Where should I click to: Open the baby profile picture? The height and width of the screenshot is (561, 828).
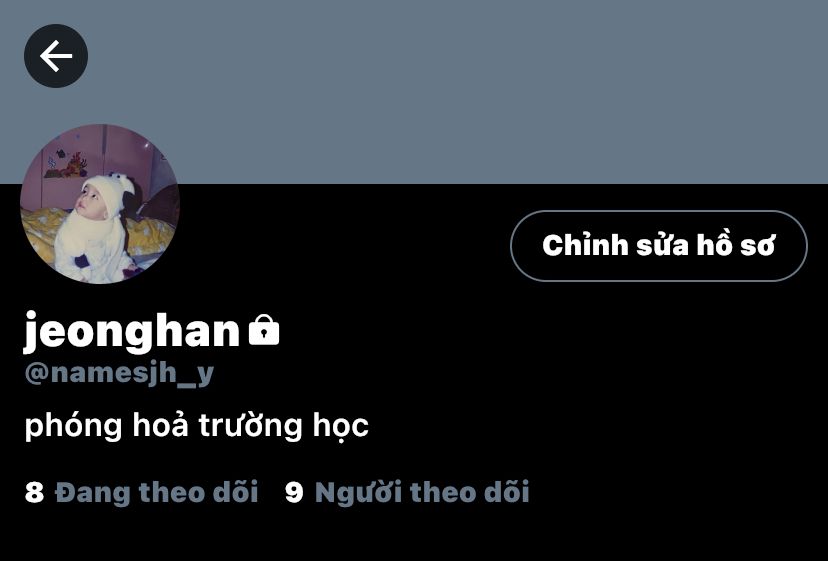click(x=100, y=204)
